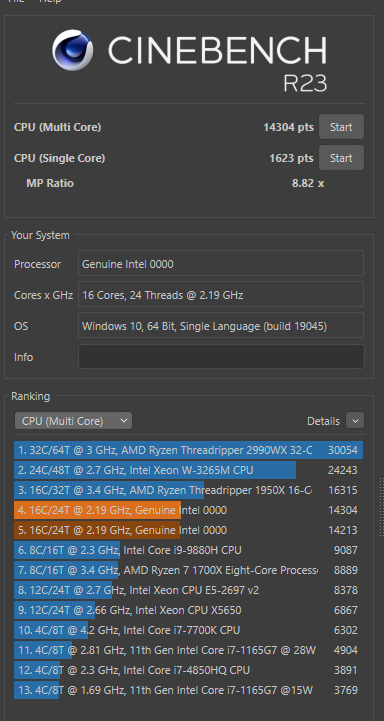Click the OS value Windows 10 field

[221, 326]
